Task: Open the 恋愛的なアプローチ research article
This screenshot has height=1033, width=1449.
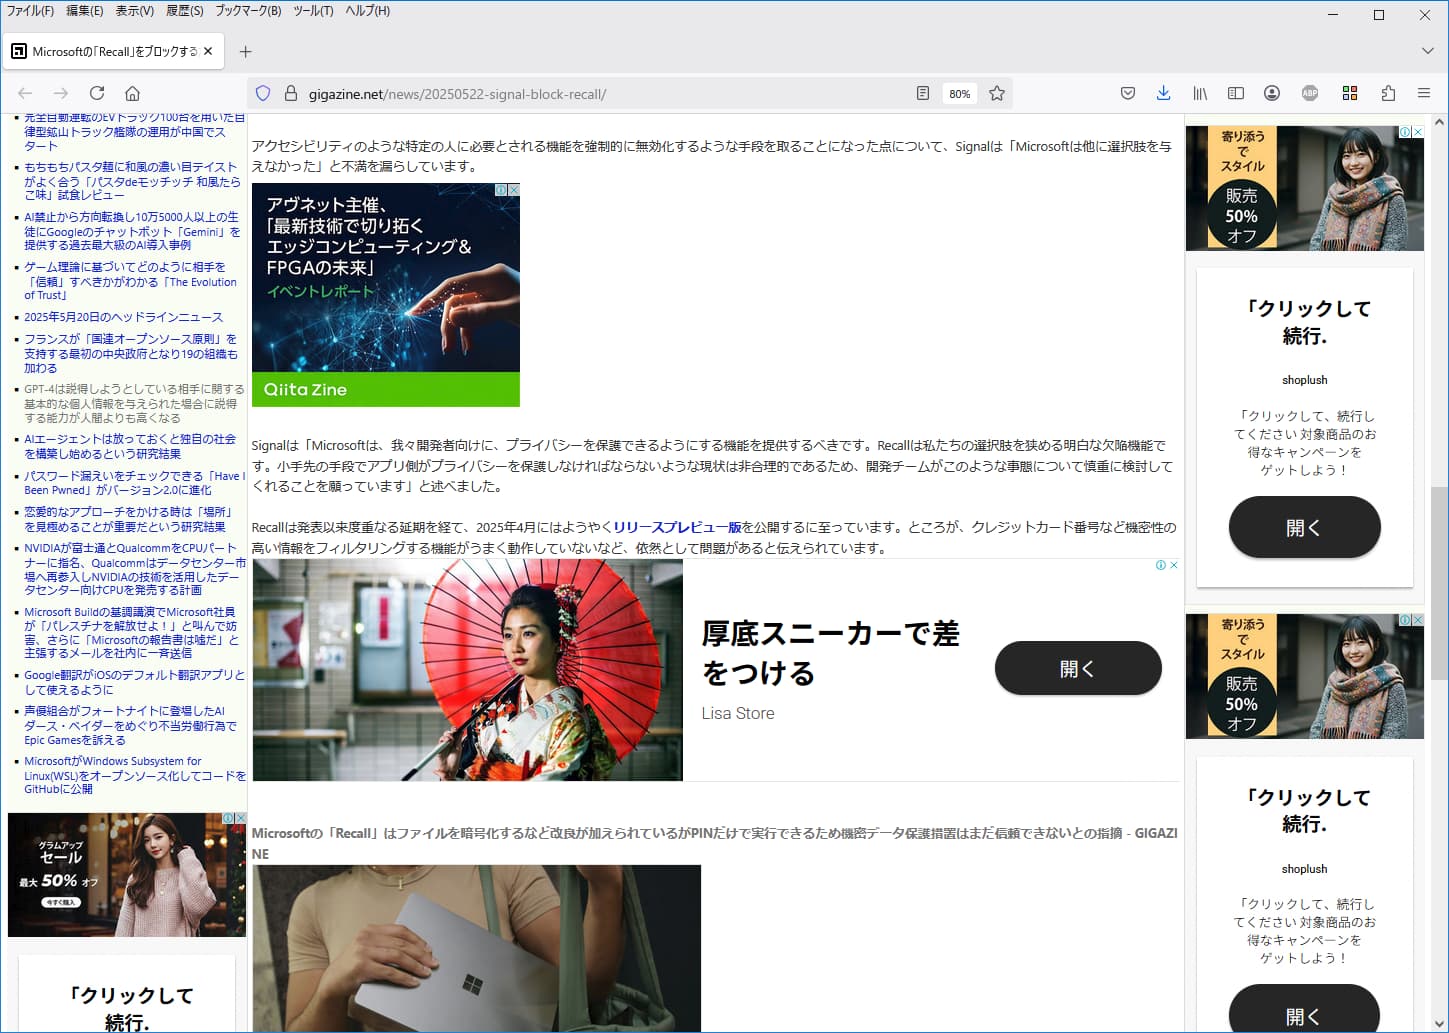Action: click(128, 519)
